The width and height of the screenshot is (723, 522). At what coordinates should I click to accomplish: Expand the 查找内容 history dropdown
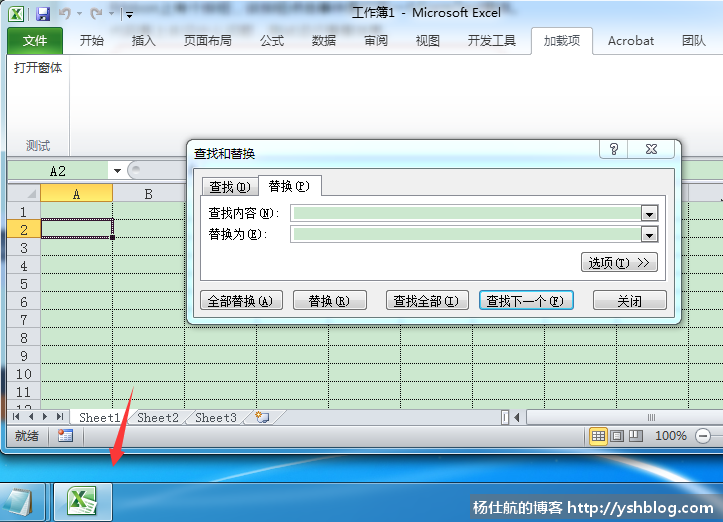point(649,214)
